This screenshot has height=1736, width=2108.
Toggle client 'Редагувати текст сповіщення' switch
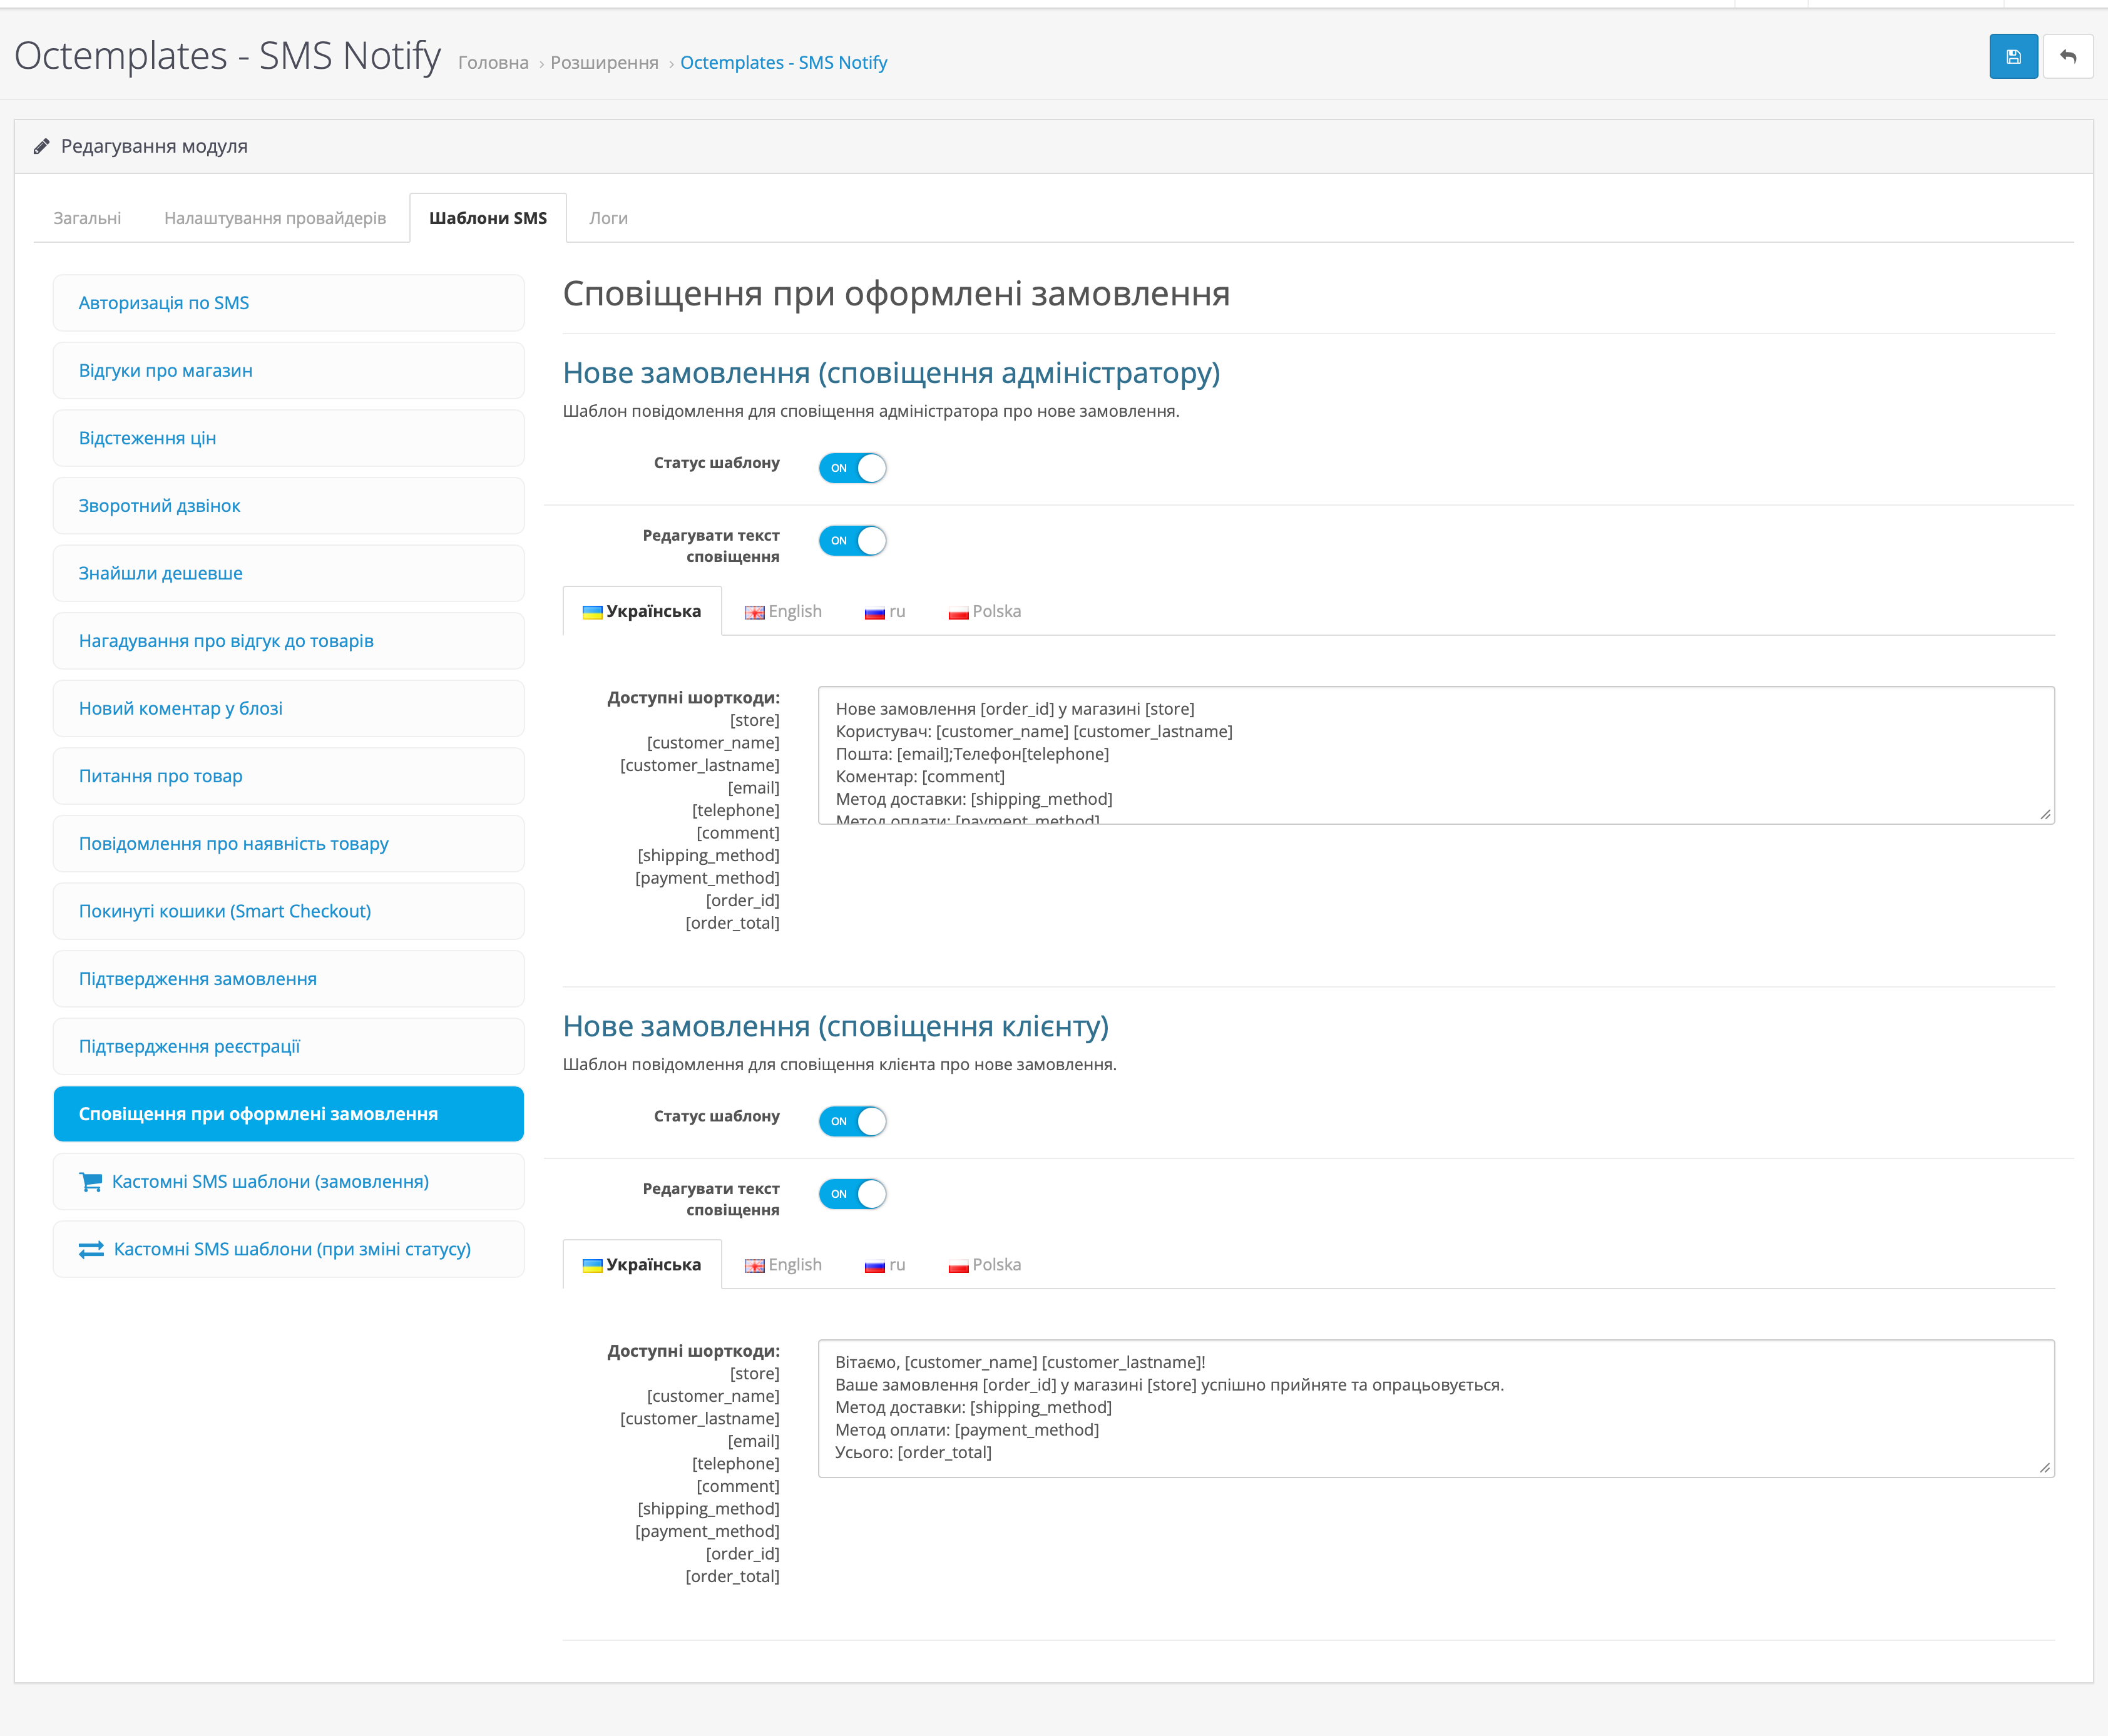852,1194
